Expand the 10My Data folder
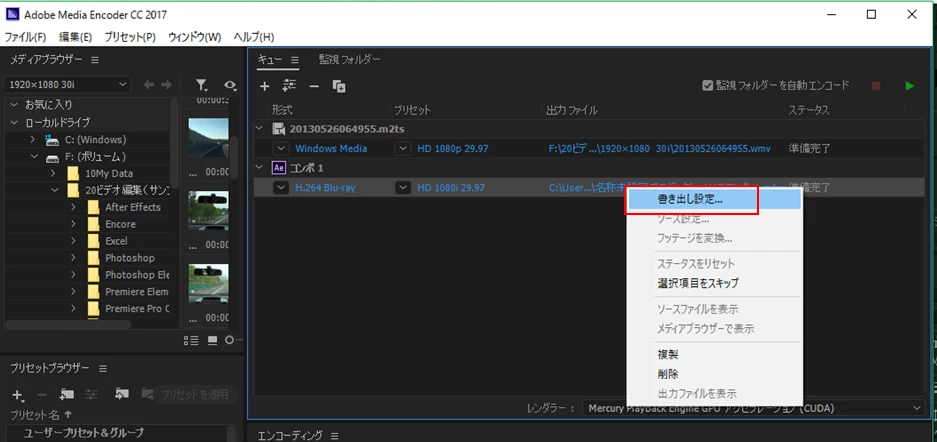Image resolution: width=937 pixels, height=442 pixels. [53, 174]
